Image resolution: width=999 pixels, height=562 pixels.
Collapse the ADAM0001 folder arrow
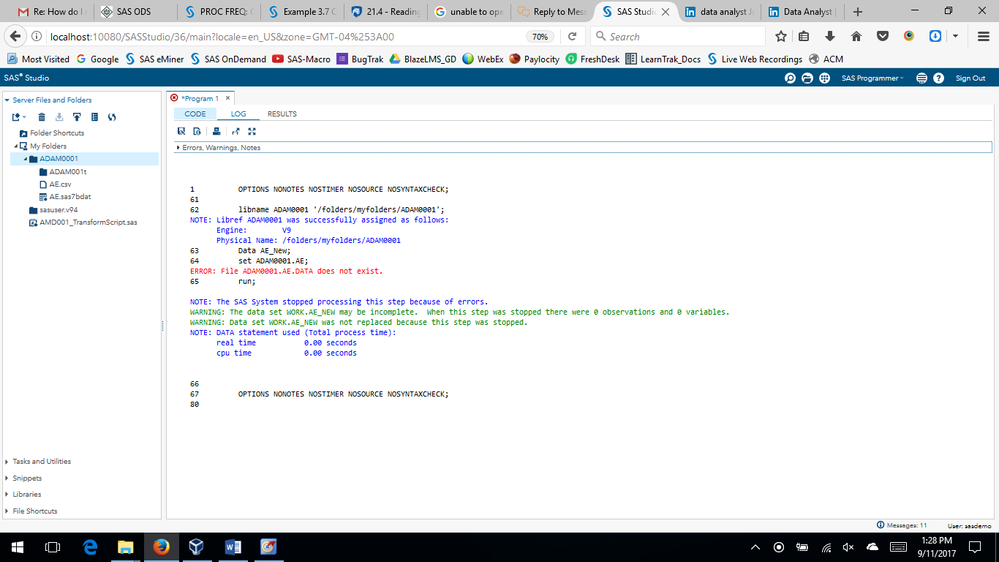tap(25, 159)
